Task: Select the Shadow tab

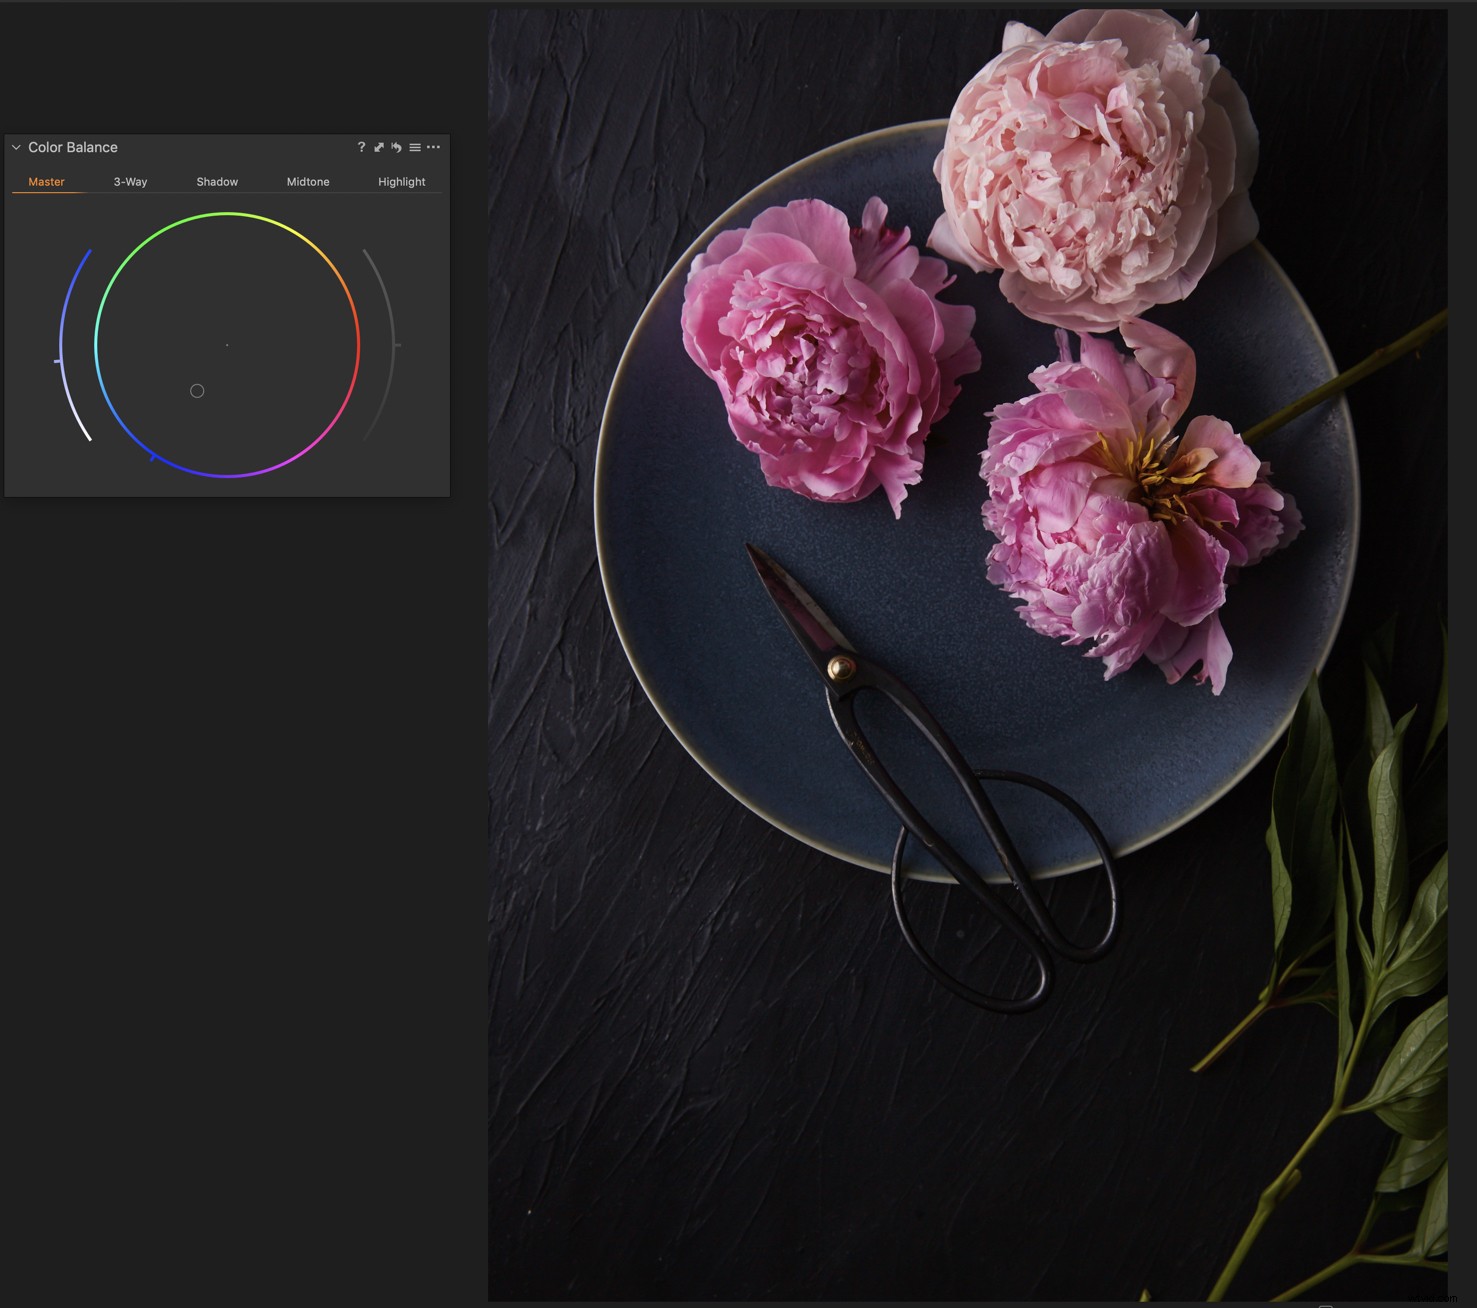Action: (x=217, y=181)
